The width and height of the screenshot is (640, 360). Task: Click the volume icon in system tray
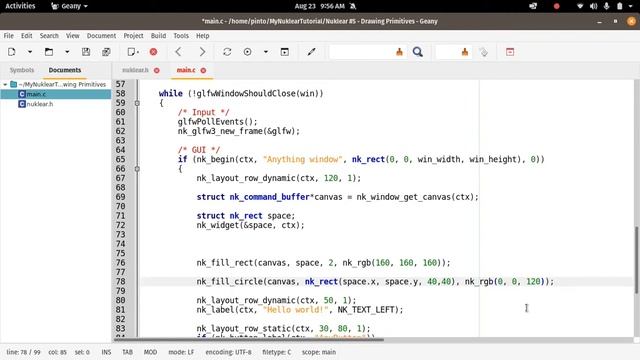[x=593, y=6]
